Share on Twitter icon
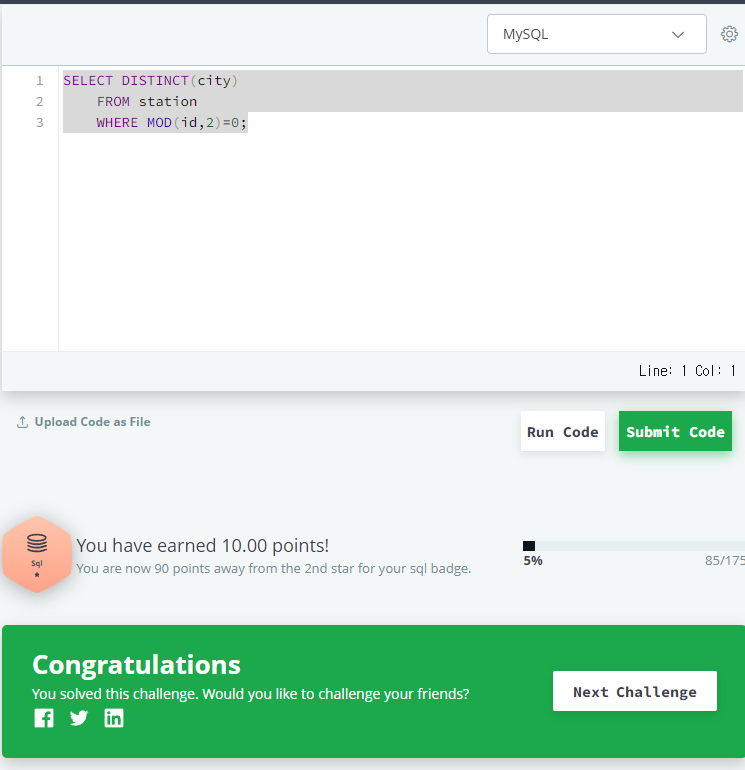The image size is (745, 770). coord(79,718)
